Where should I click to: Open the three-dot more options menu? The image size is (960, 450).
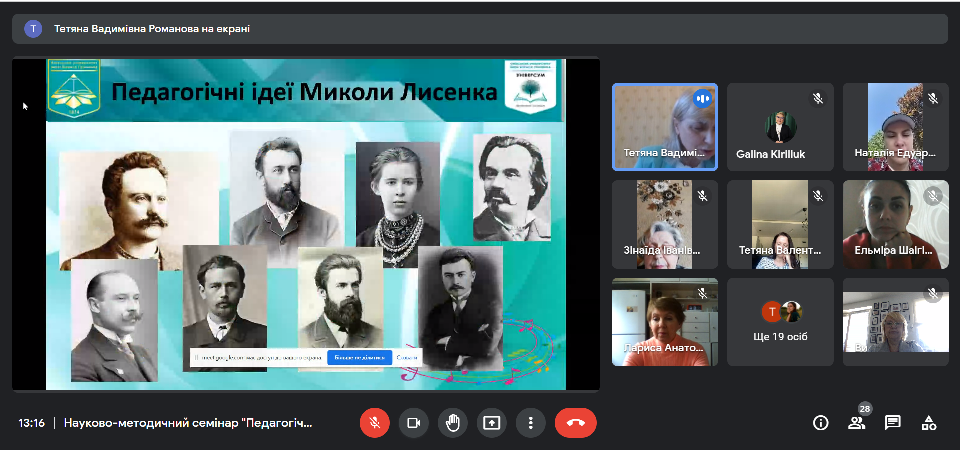click(x=530, y=422)
